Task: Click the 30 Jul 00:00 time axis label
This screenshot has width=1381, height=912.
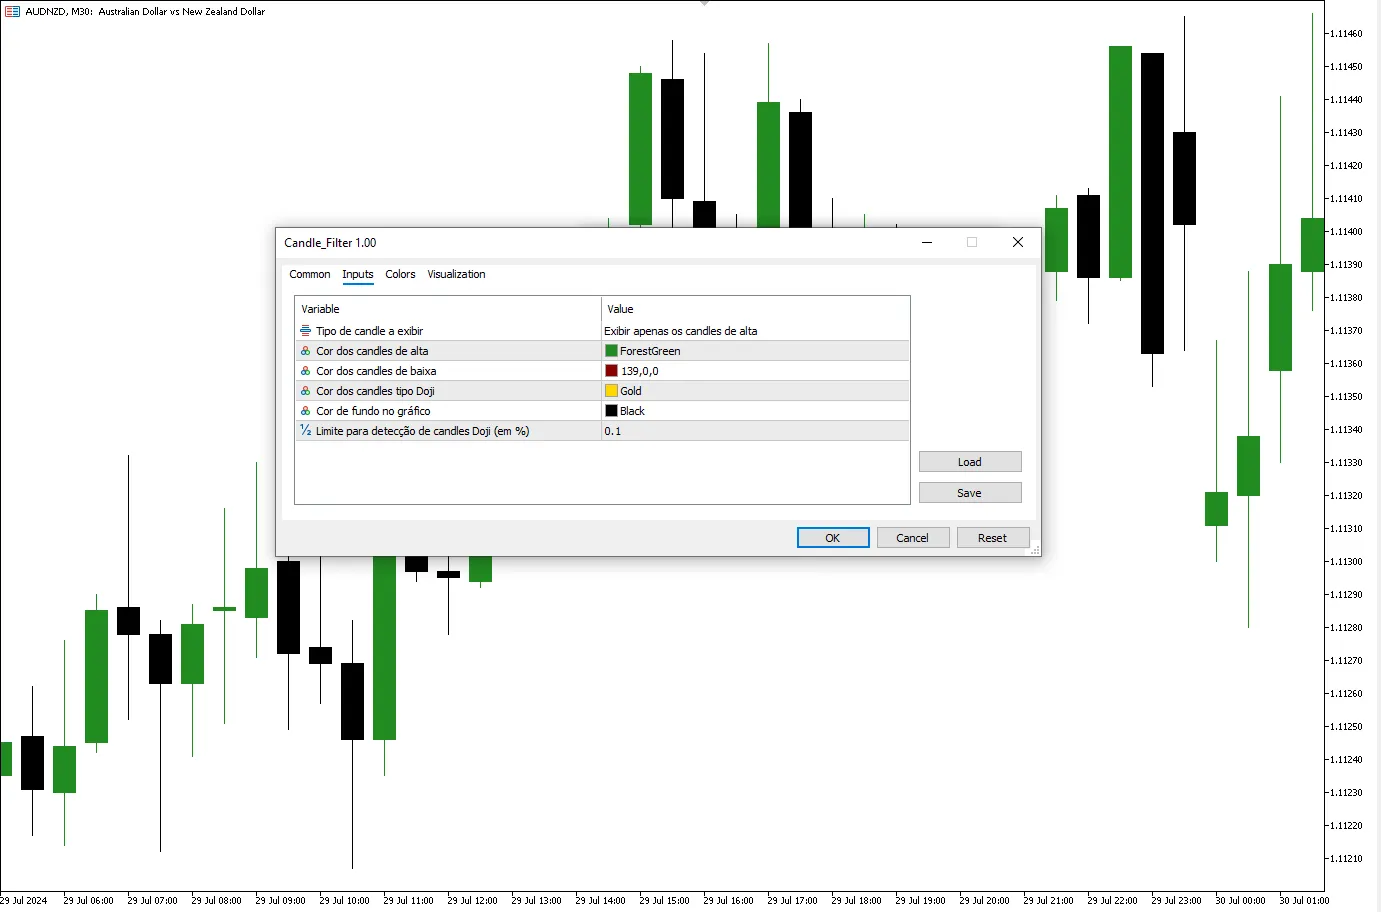Action: point(1240,901)
